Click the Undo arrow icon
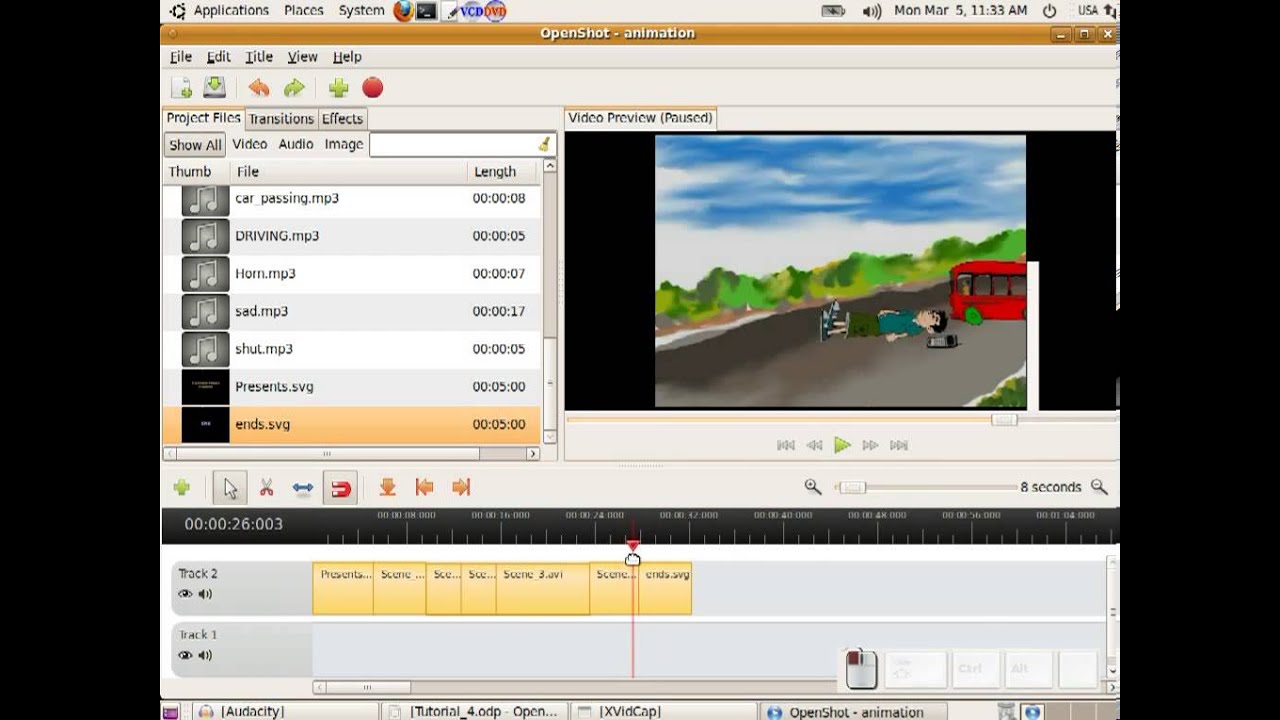Viewport: 1280px width, 720px height. (x=259, y=88)
